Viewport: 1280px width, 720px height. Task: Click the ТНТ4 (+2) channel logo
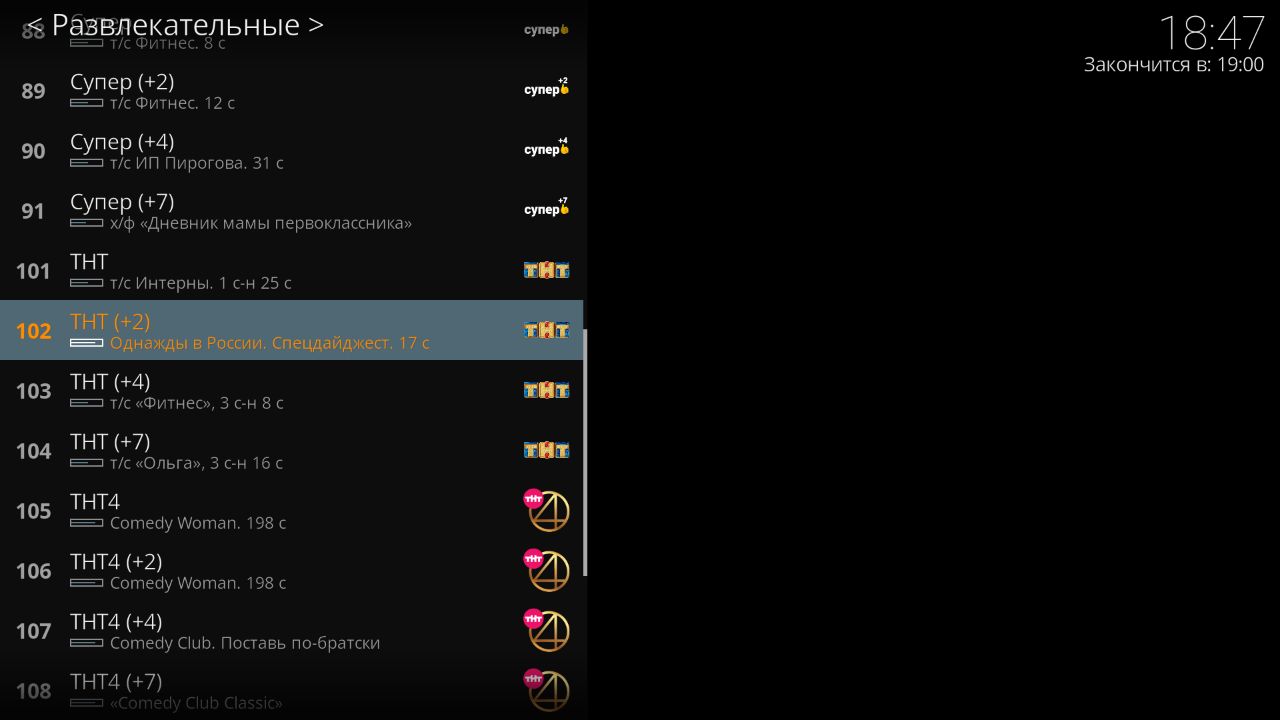click(546, 571)
